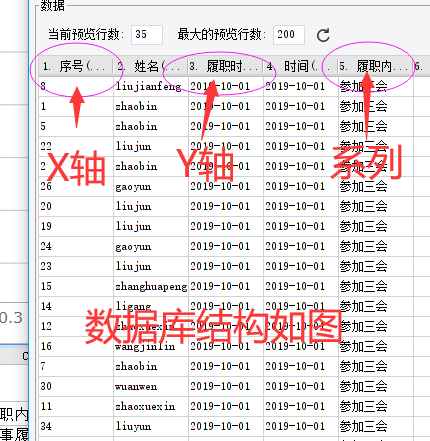Edit the maximum preview rows field showing 200

(289, 35)
